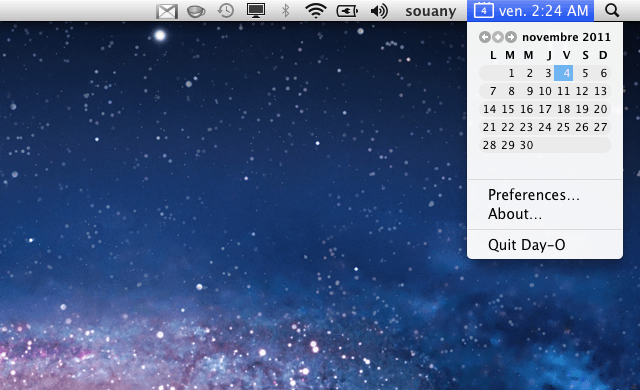The width and height of the screenshot is (640, 390).
Task: Click date 27 in the calendar
Action: click(x=600, y=127)
